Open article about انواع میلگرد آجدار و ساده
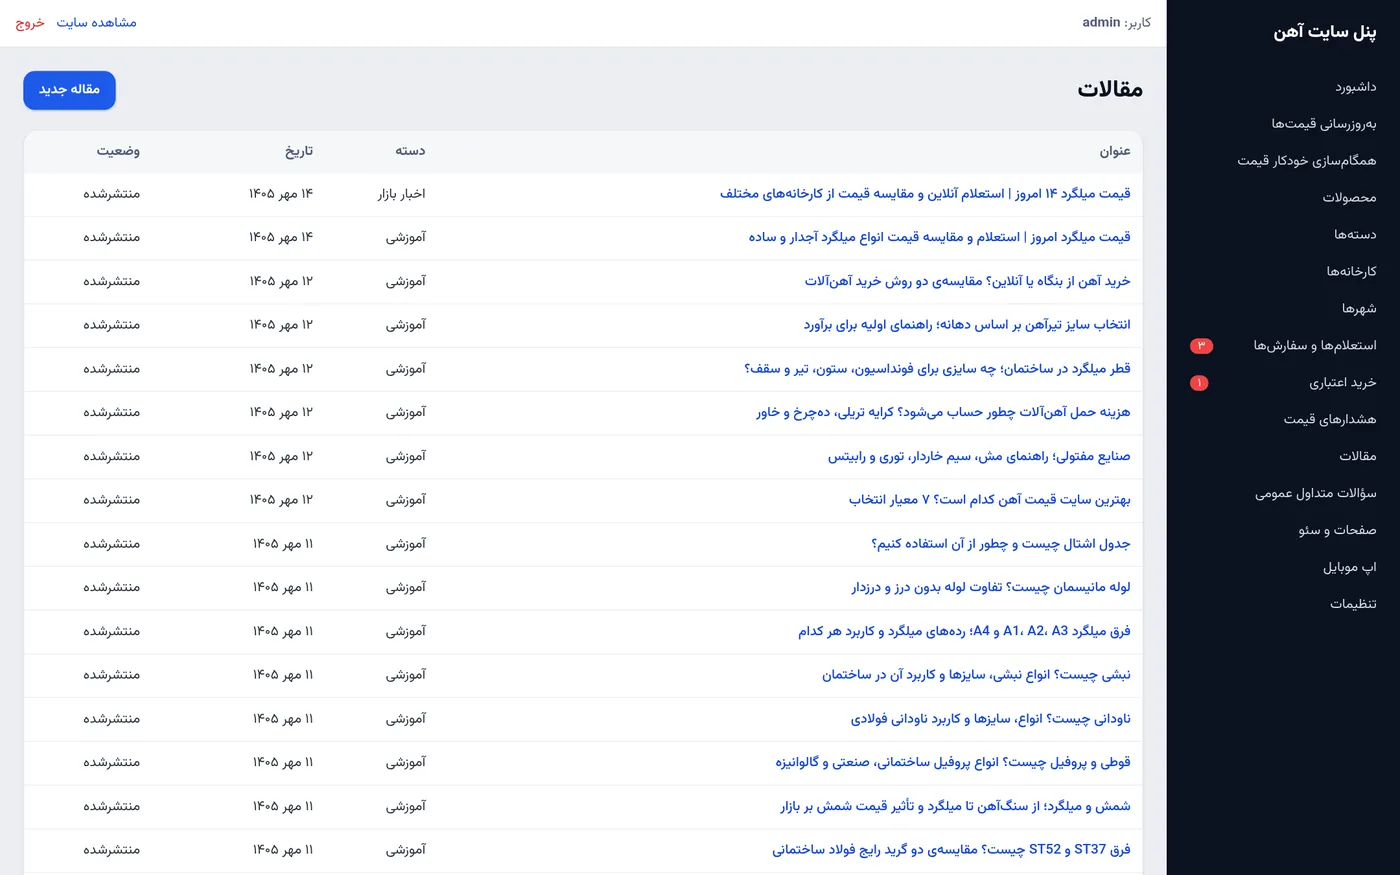Screen dimensions: 1400x875 coord(939,238)
